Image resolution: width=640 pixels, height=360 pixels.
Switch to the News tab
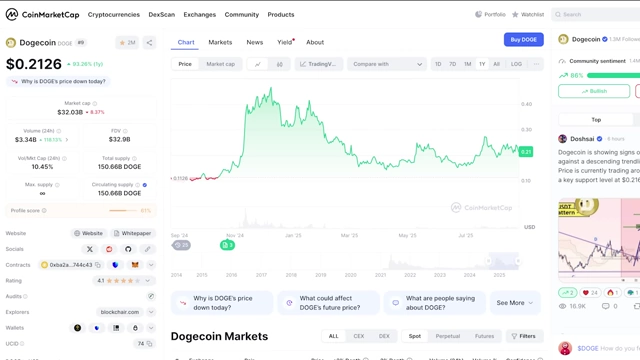point(255,42)
